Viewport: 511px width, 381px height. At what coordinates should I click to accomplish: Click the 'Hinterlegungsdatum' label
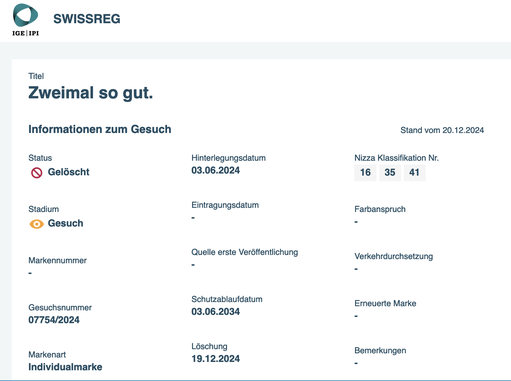click(x=229, y=158)
